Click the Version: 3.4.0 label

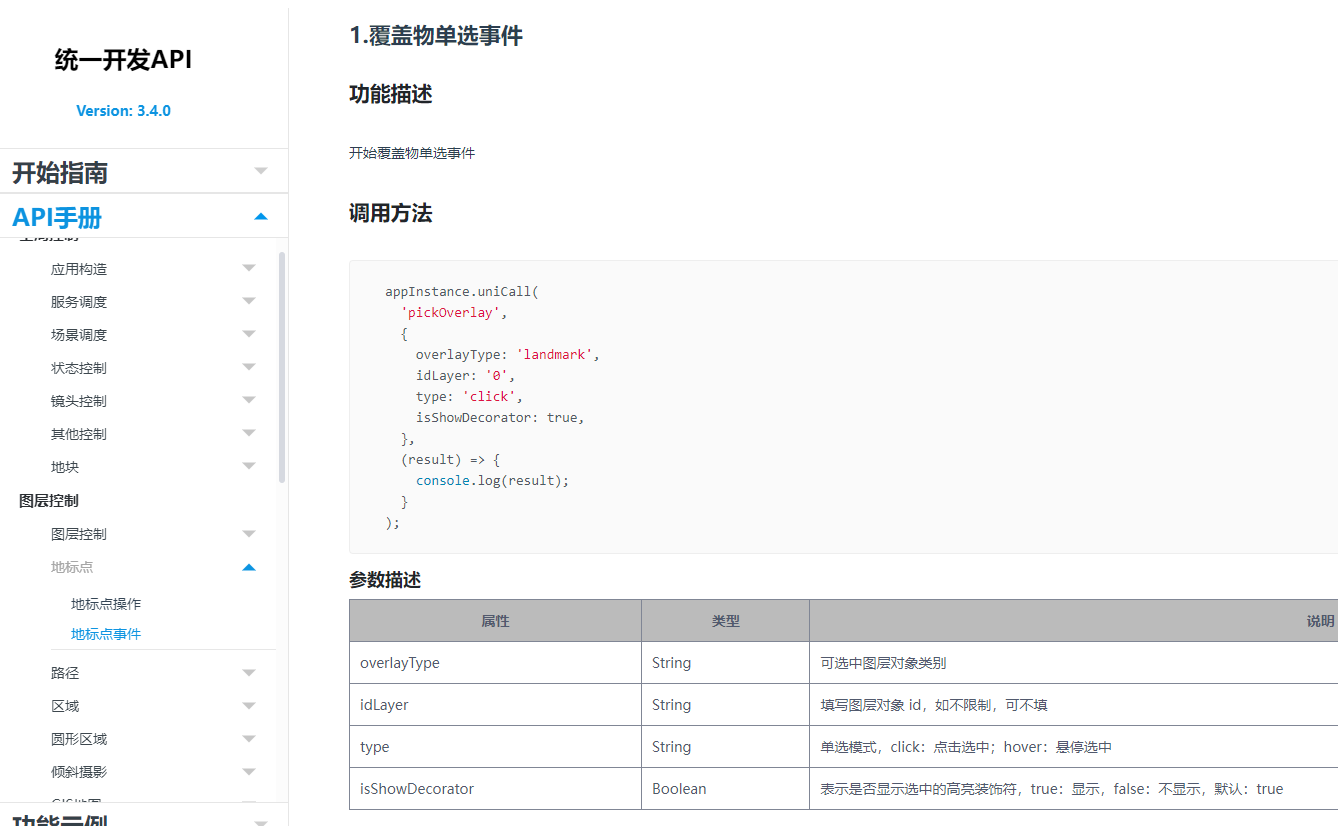(x=123, y=111)
